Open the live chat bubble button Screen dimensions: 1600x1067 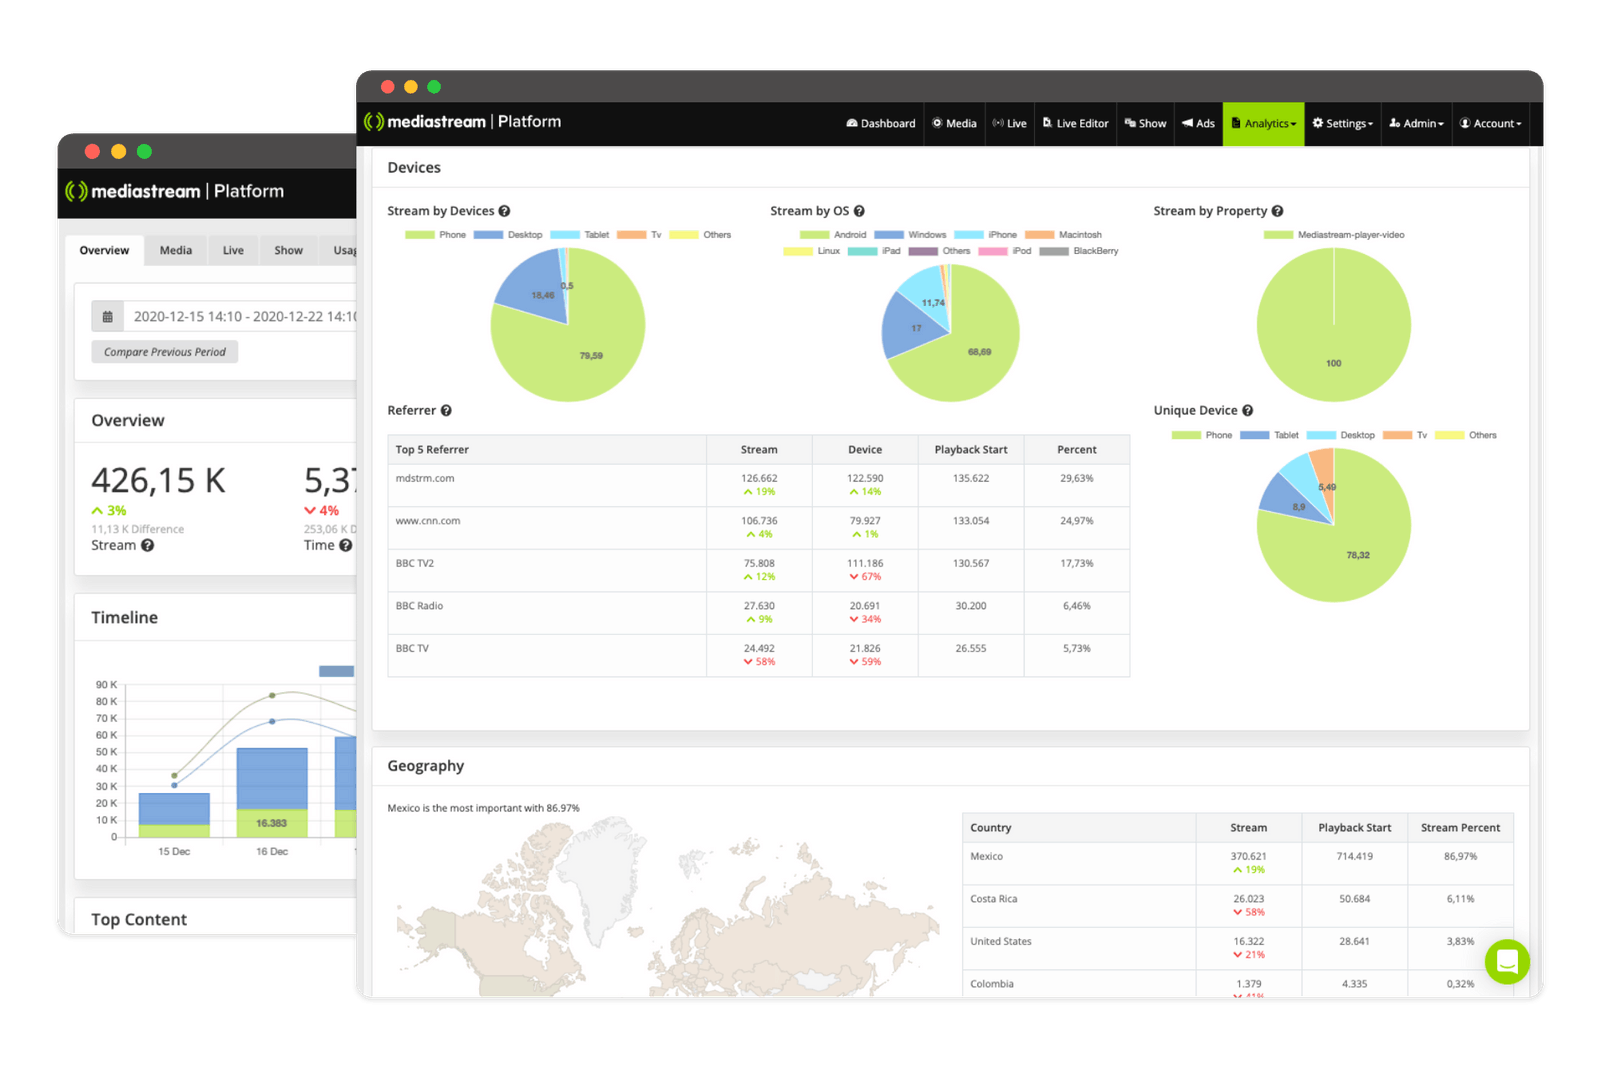[x=1507, y=962]
